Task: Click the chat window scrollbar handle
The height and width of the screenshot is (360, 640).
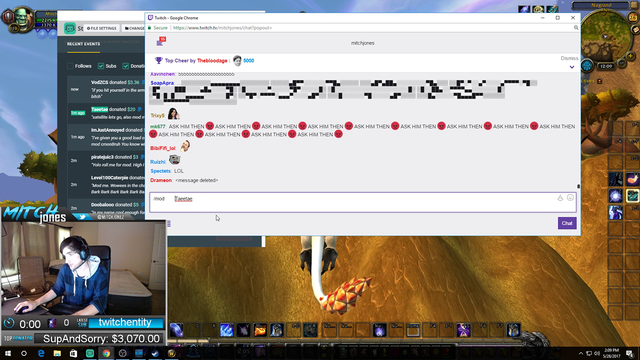Action: 578,186
